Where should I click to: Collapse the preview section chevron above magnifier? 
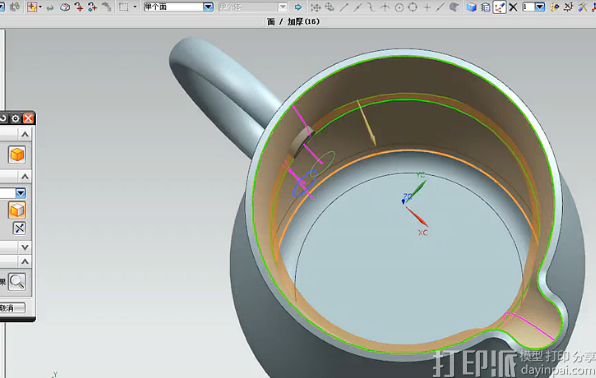point(25,262)
